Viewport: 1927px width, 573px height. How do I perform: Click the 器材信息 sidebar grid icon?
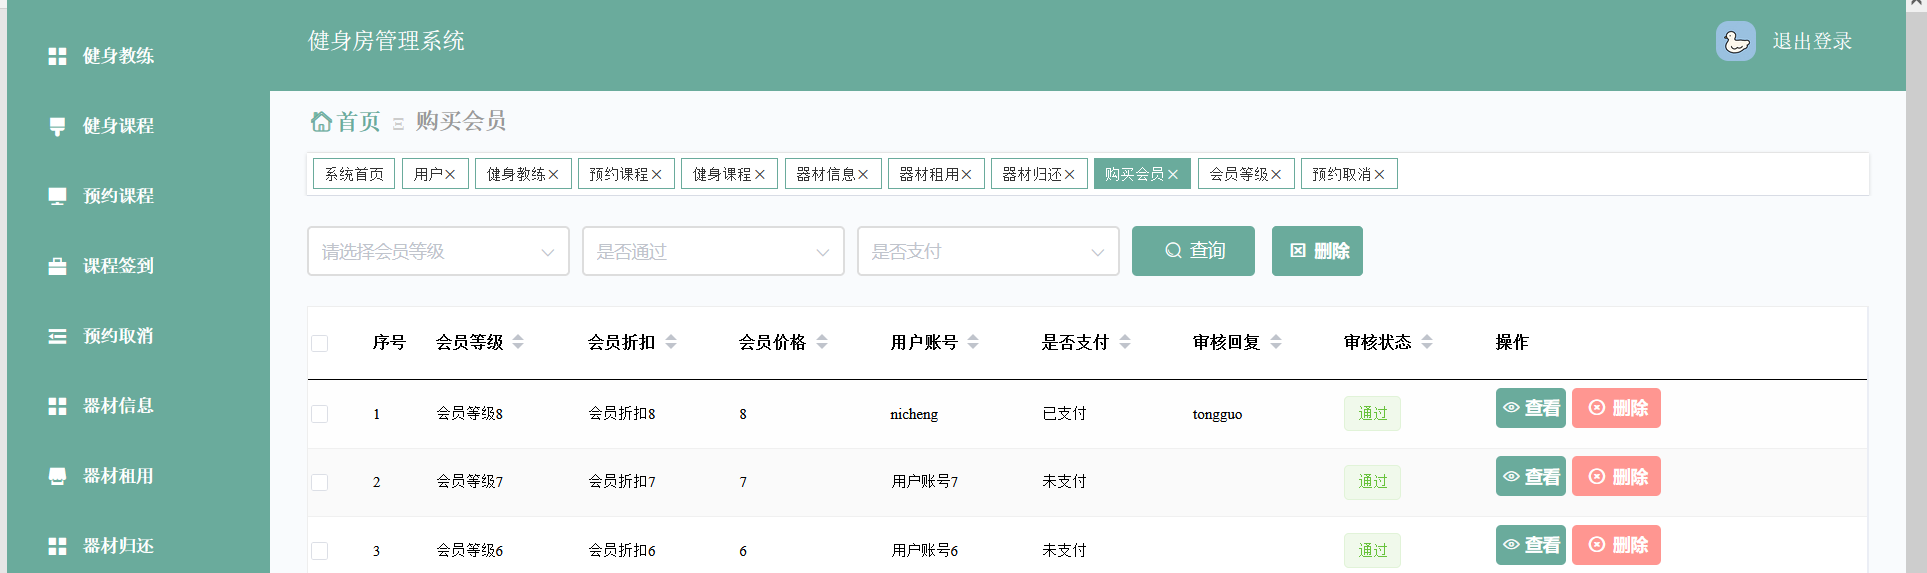[57, 406]
